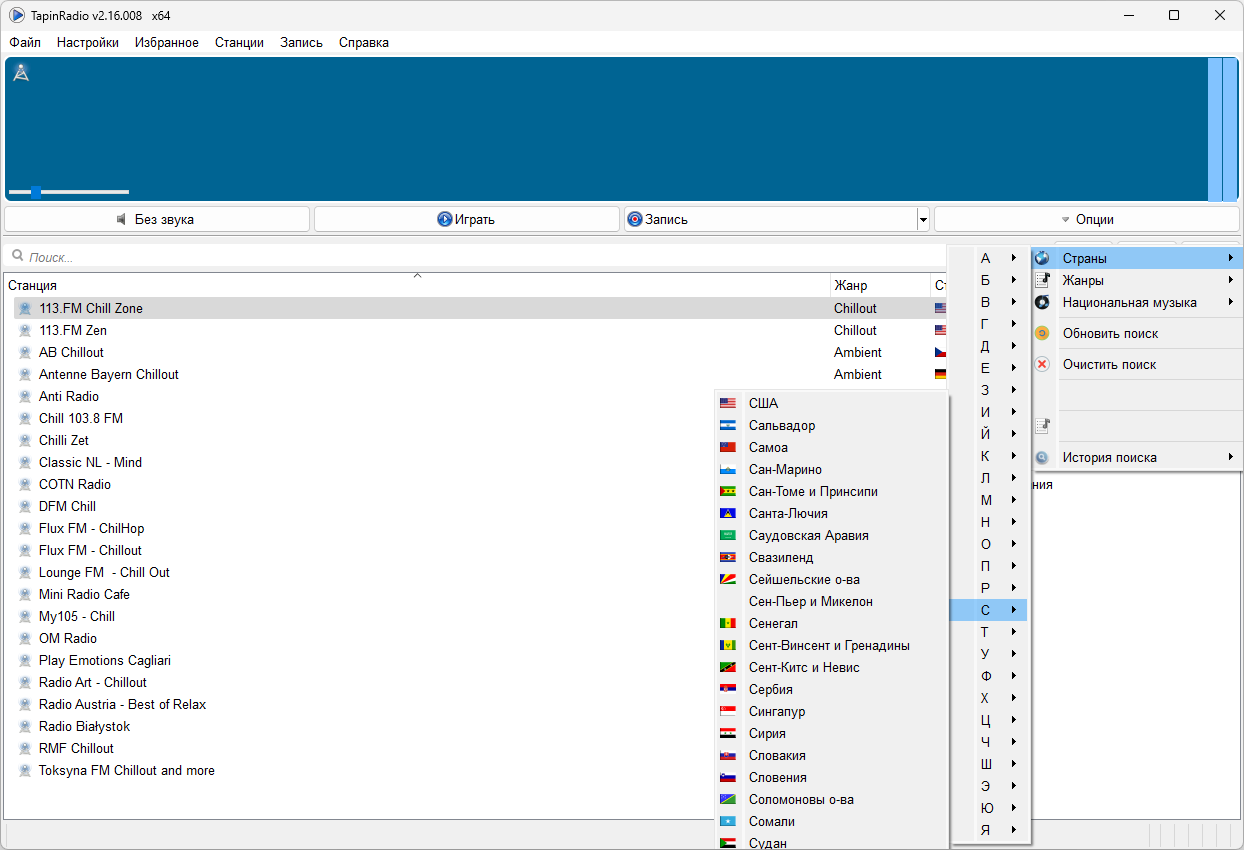Choose Очистить поиск from the options menu
The height and width of the screenshot is (850, 1244).
point(1137,364)
